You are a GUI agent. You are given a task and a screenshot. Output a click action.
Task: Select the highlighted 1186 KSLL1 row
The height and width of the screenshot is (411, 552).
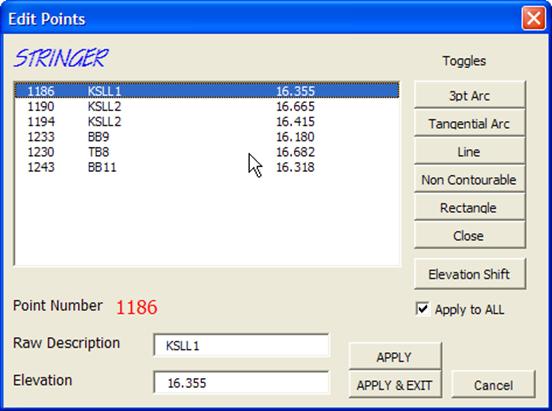[207, 91]
